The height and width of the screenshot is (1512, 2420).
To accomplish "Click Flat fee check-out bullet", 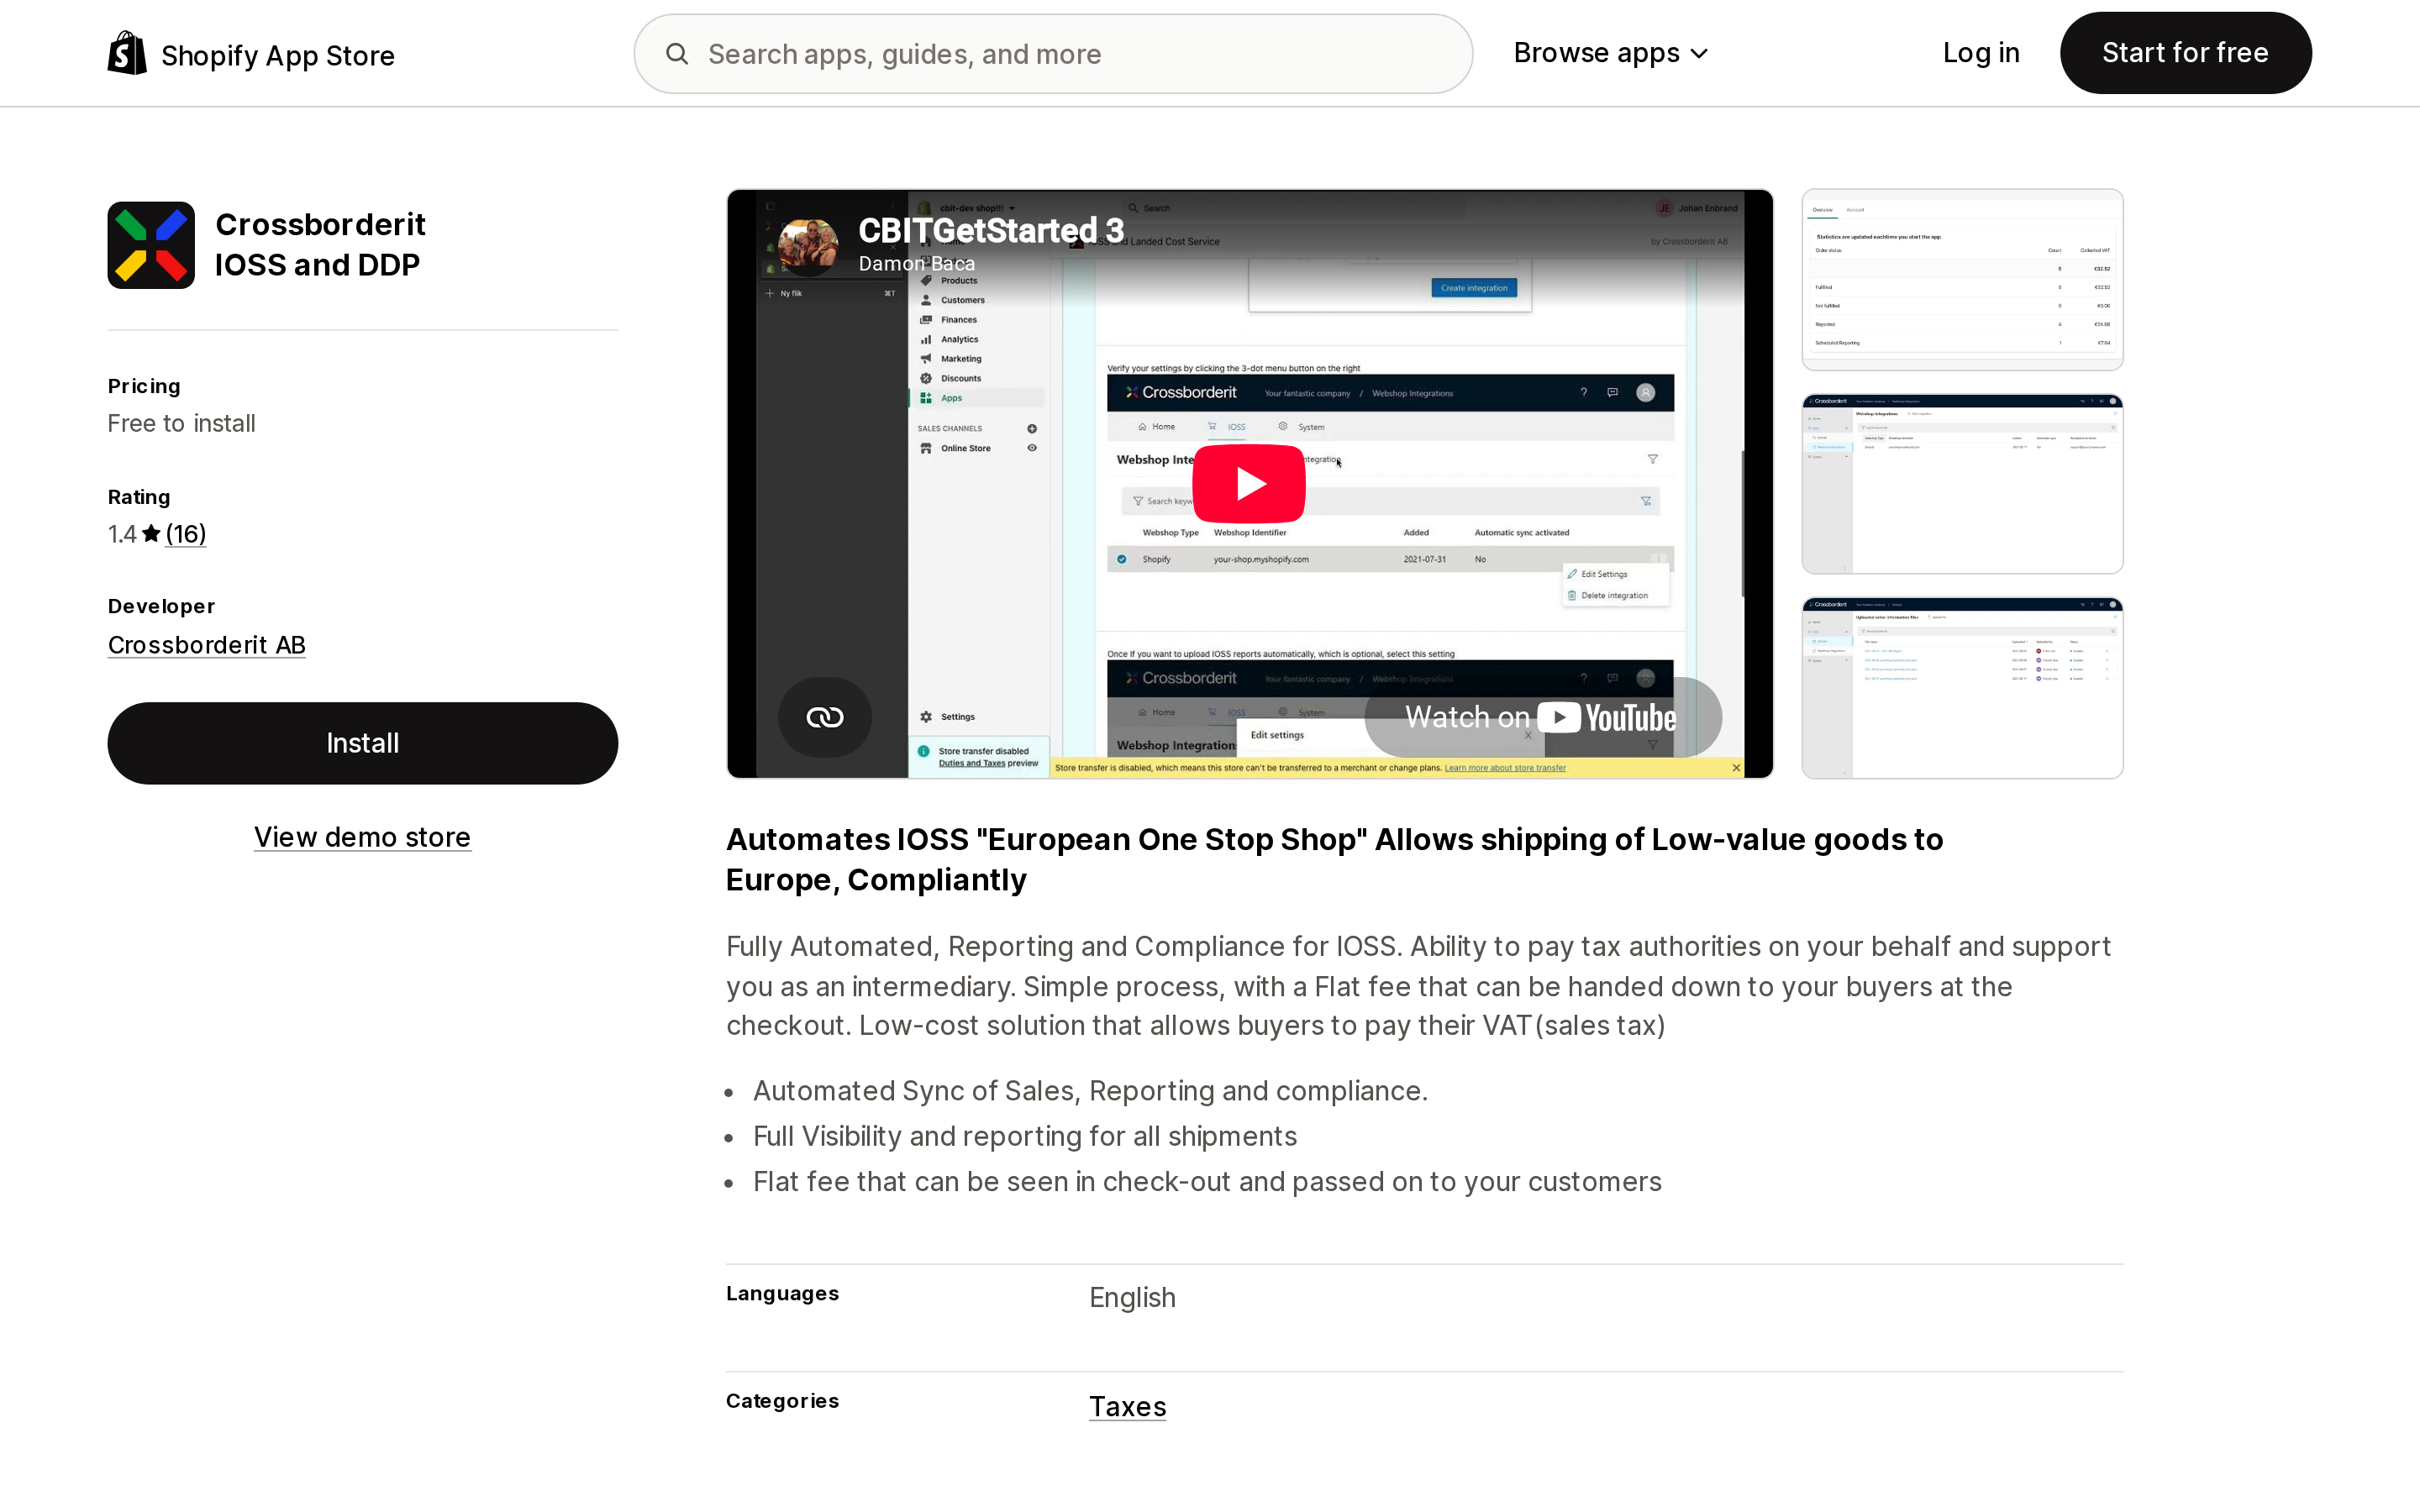I will pos(1207,1182).
